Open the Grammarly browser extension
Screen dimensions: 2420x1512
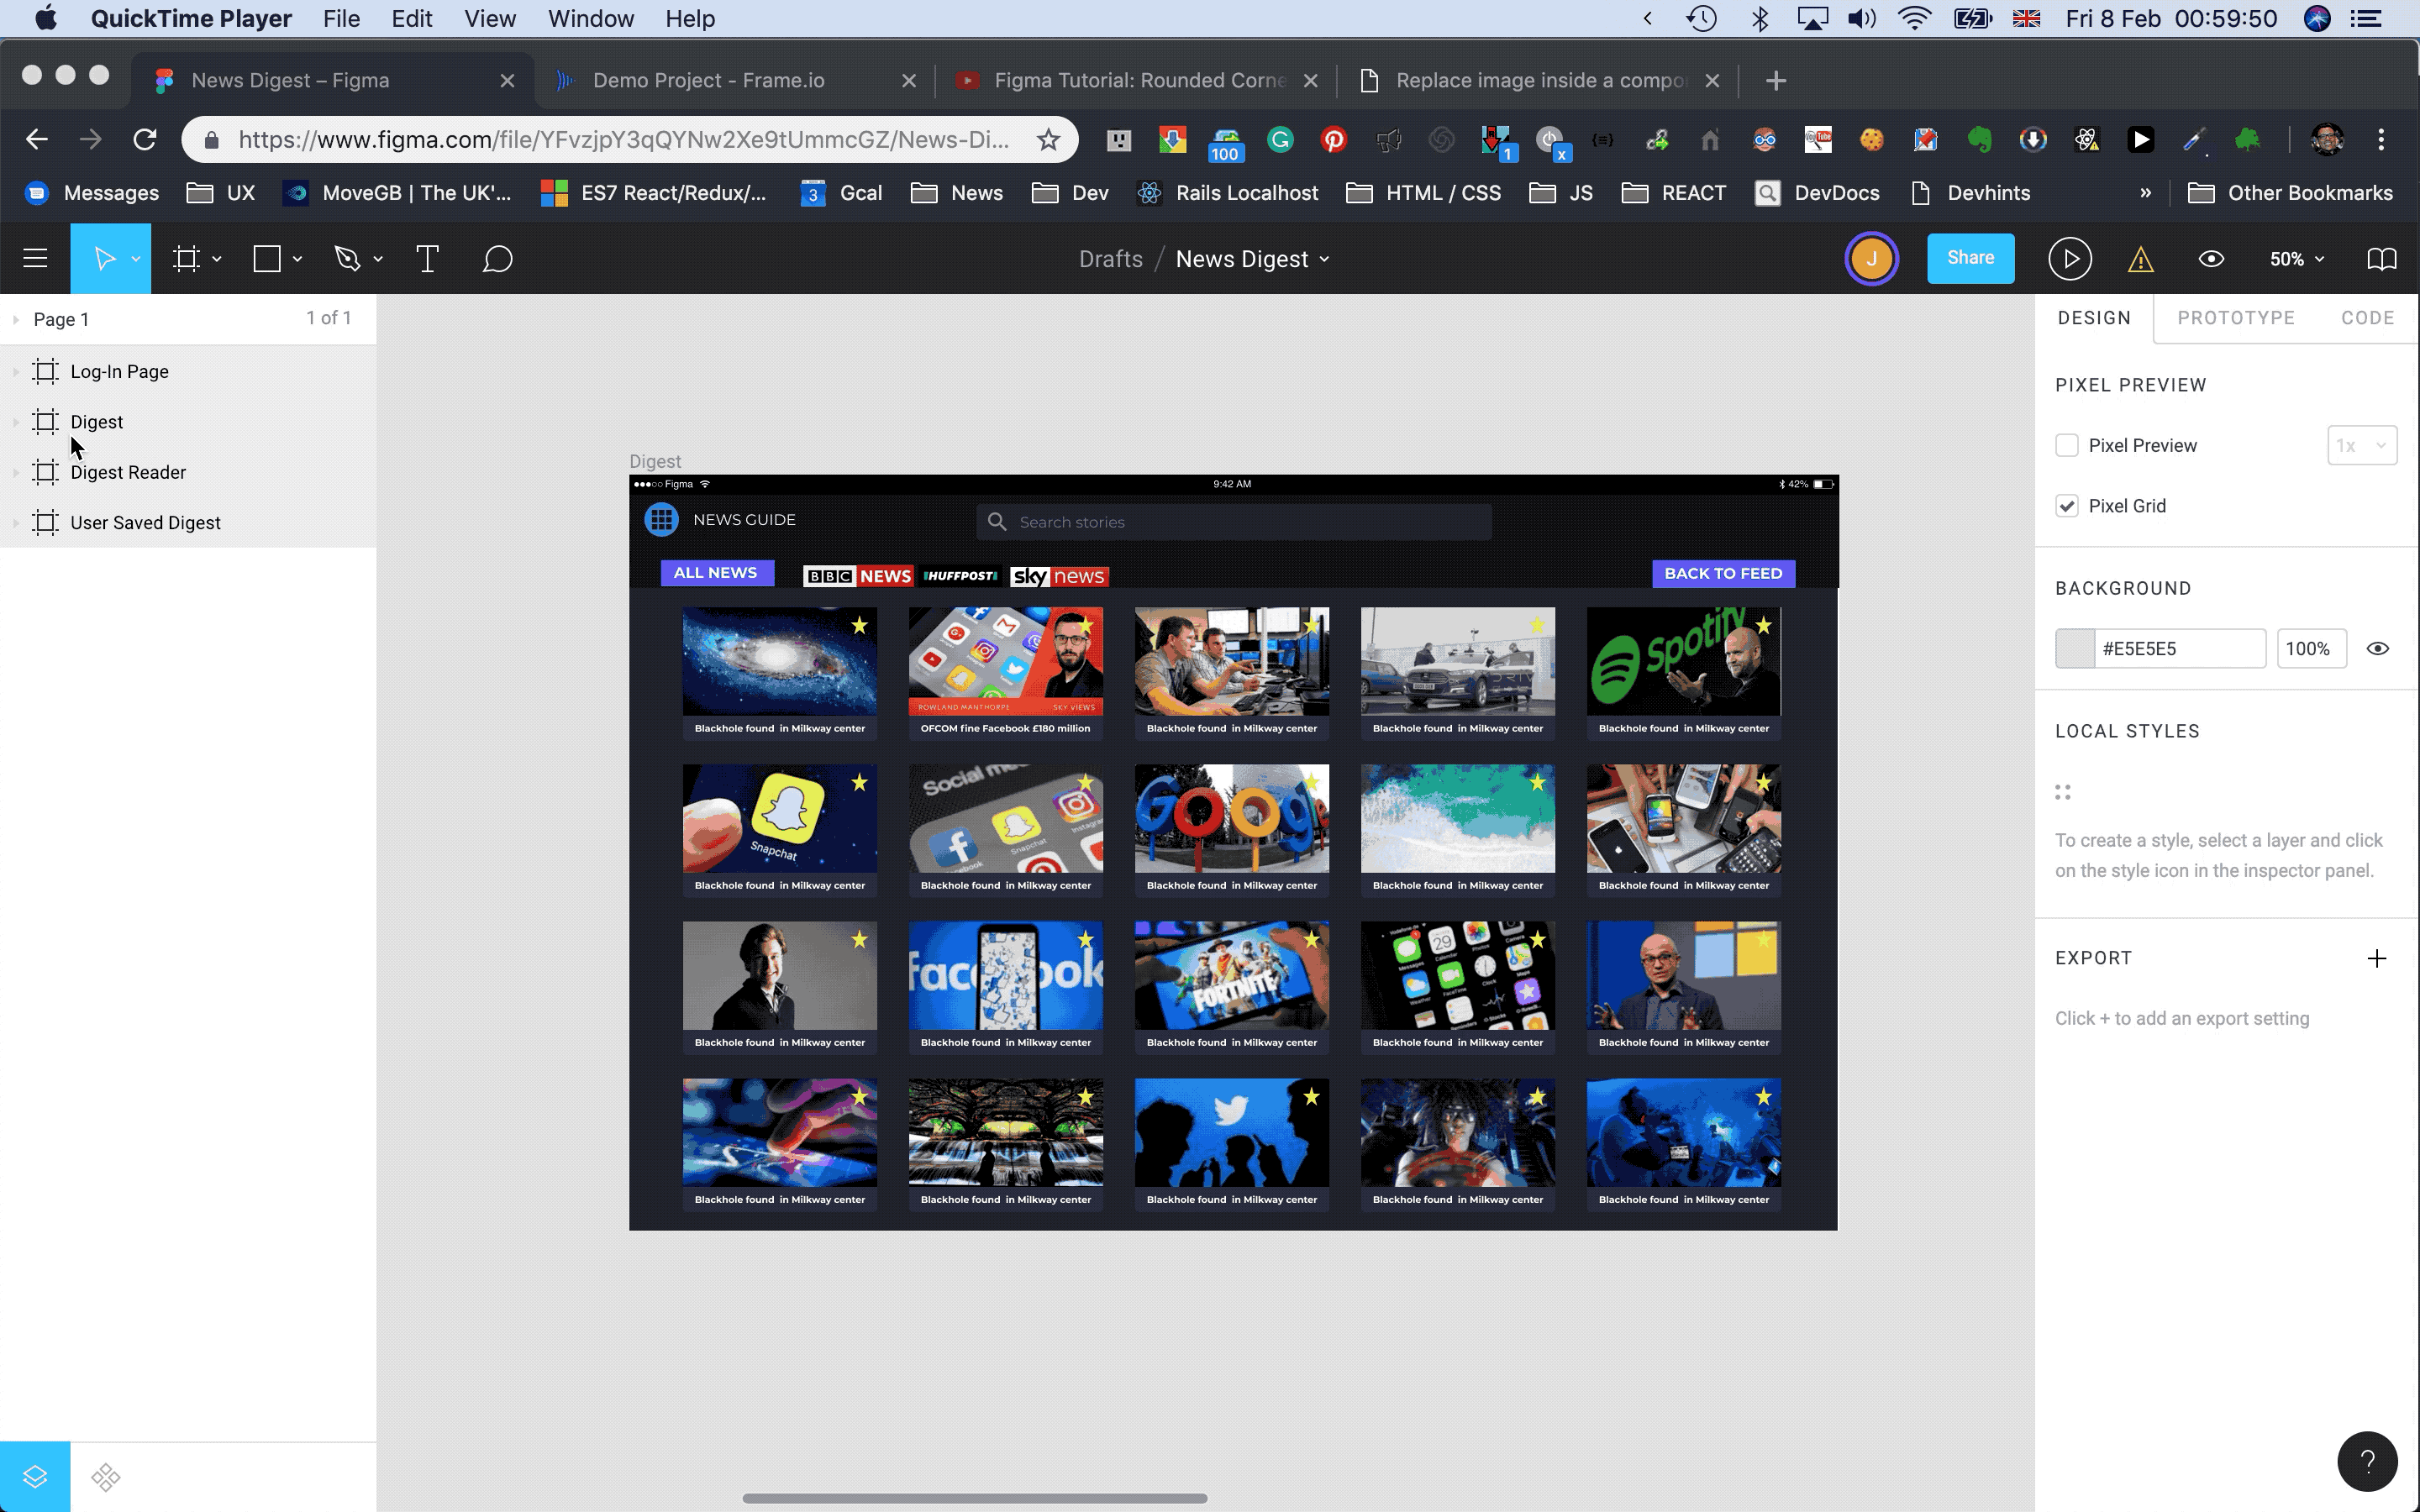pyautogui.click(x=1280, y=140)
